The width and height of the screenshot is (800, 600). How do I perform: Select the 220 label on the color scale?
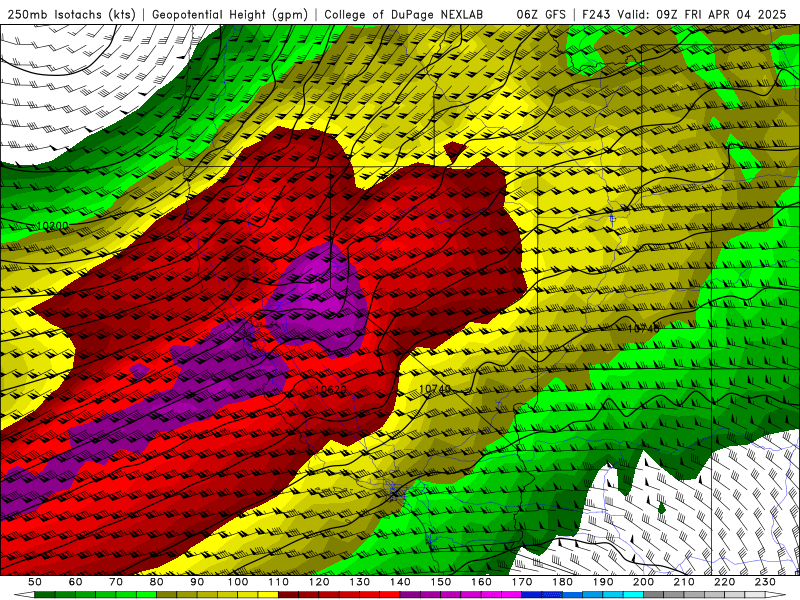click(x=724, y=582)
